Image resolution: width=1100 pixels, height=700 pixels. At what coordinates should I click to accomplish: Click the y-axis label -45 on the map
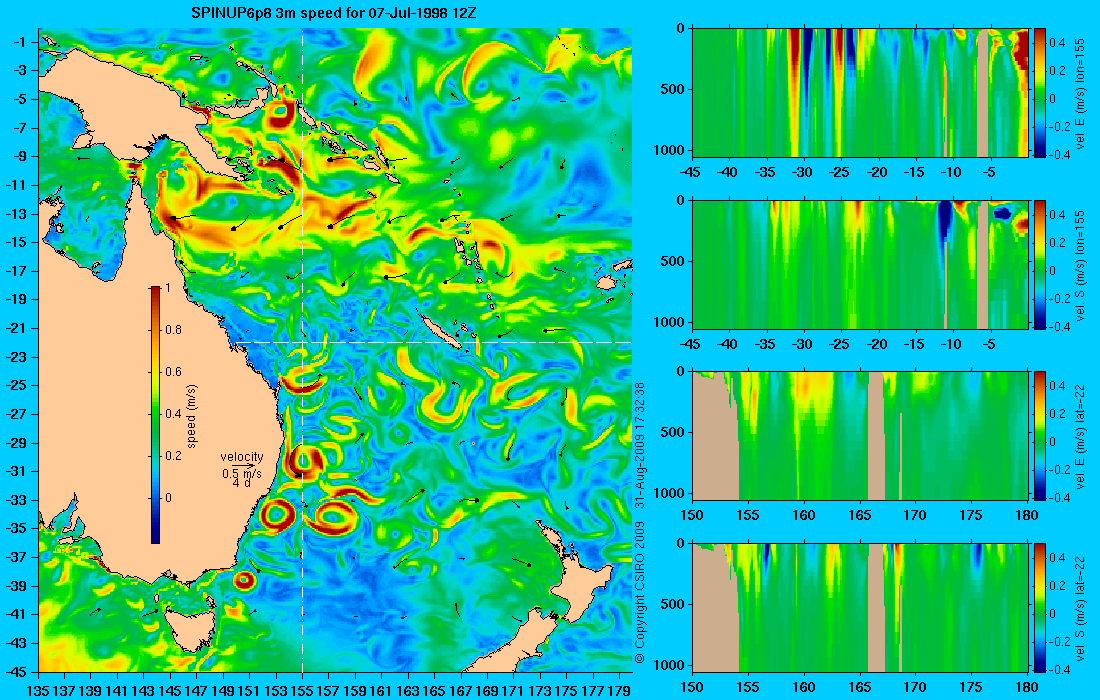[18, 671]
